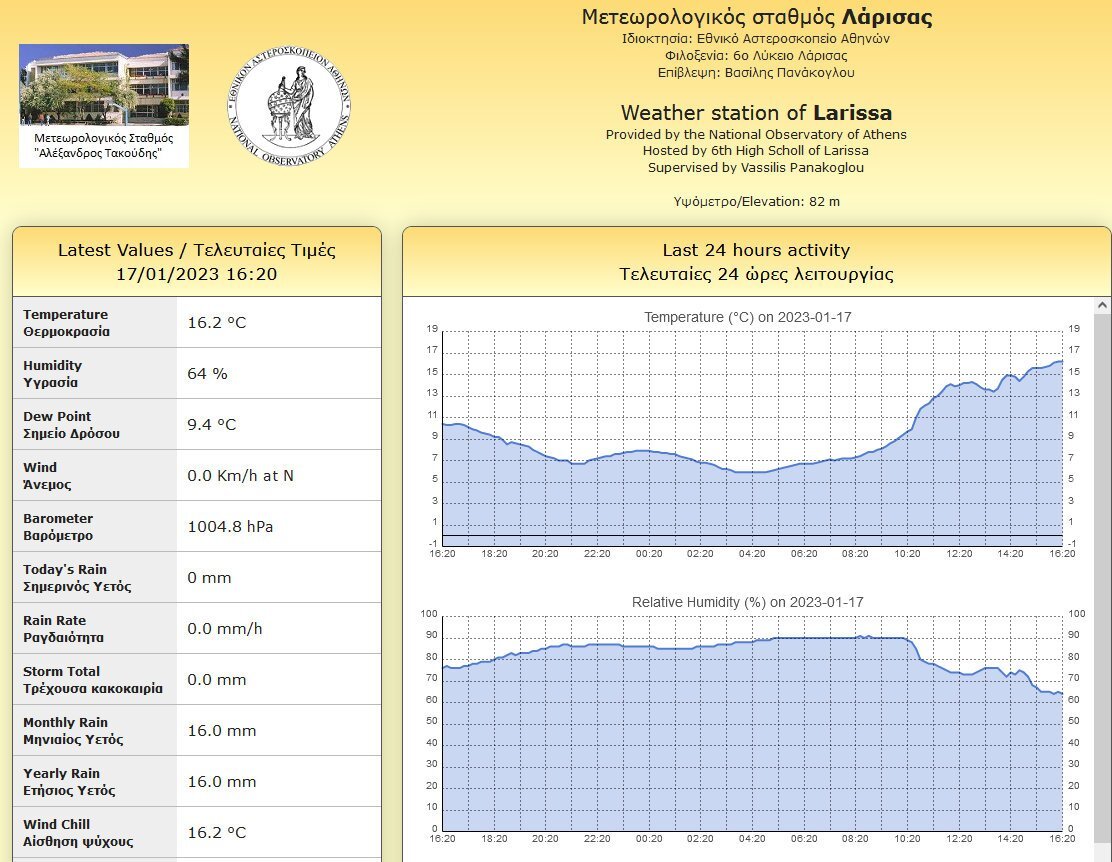Viewport: 1112px width, 862px height.
Task: Click Επίβλεψη: Βασίλης Πανάκογλου line
Action: click(x=756, y=72)
